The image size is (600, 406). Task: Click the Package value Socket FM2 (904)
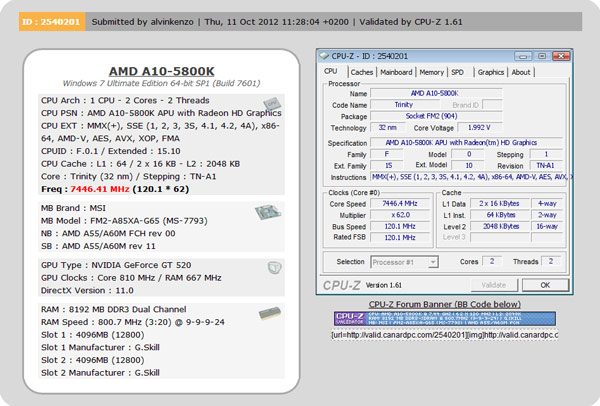pos(436,116)
